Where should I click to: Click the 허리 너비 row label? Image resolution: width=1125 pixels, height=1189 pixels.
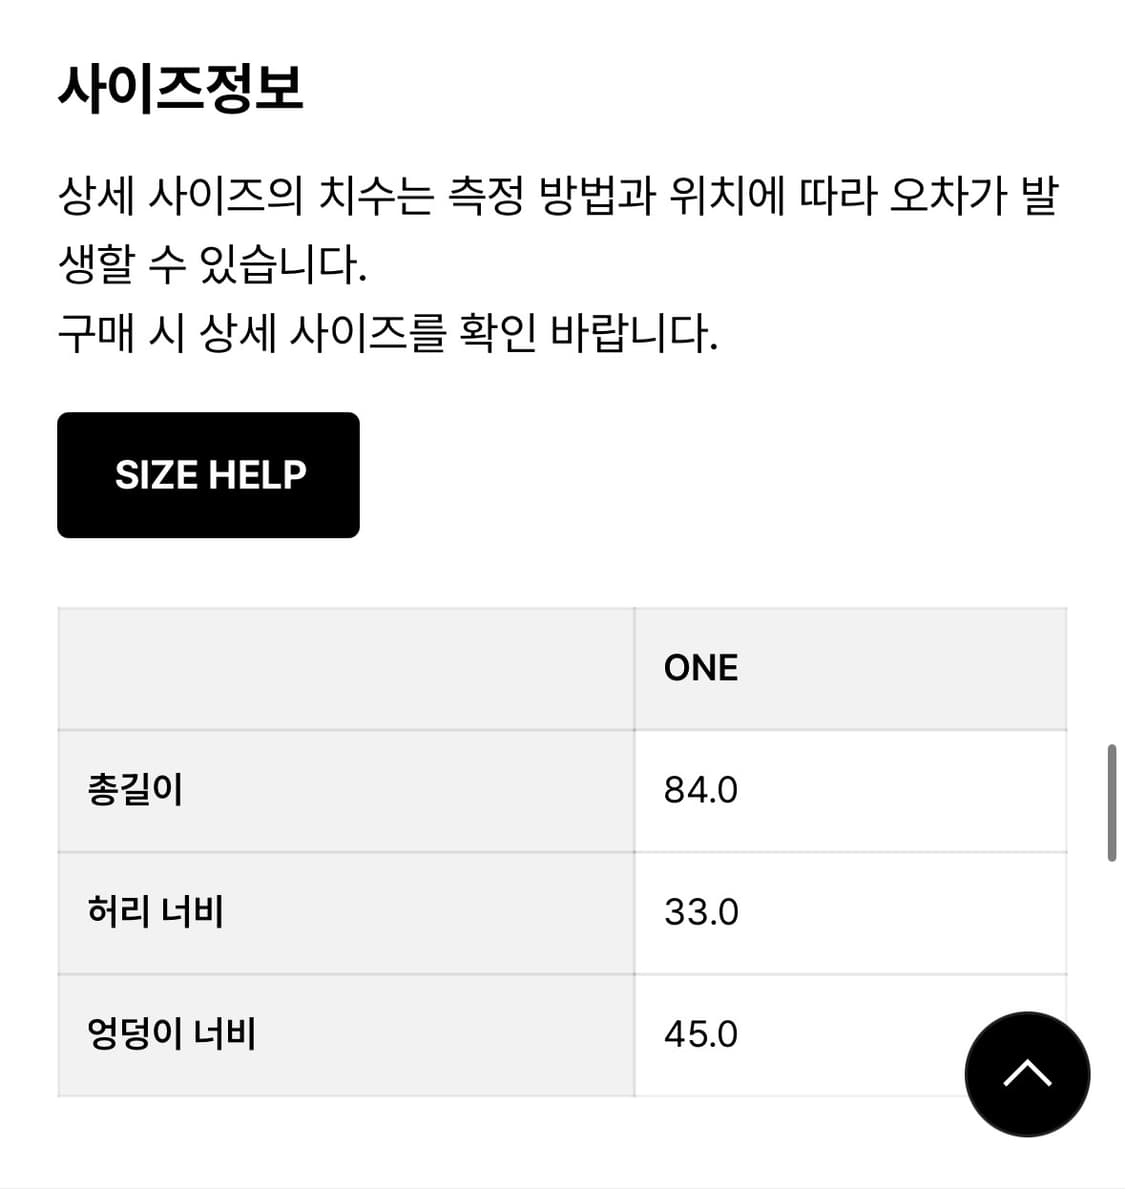click(155, 912)
